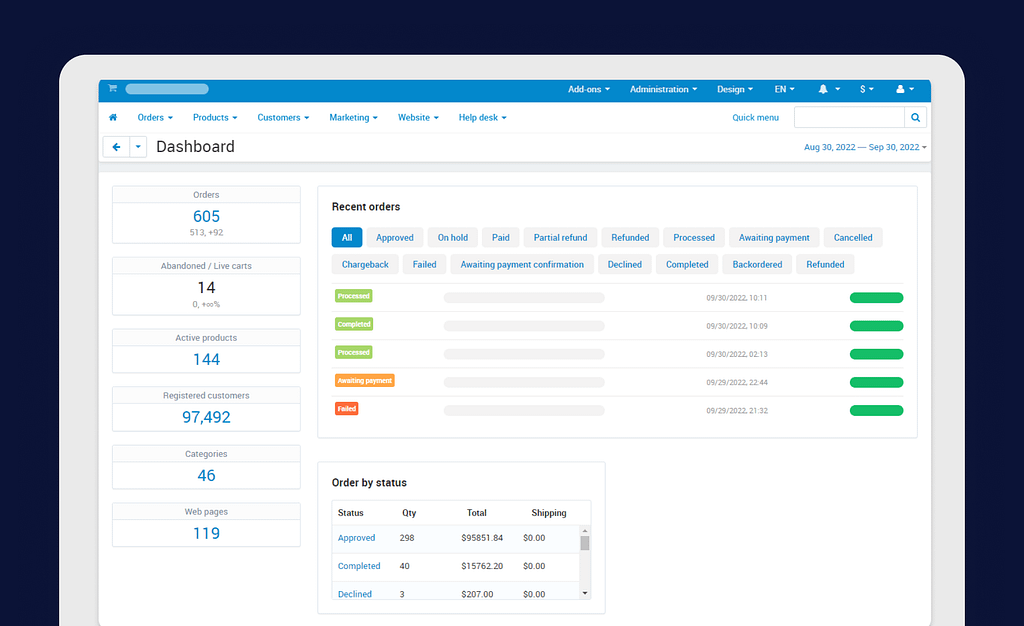Filter recent orders by Awaiting payment

[774, 238]
